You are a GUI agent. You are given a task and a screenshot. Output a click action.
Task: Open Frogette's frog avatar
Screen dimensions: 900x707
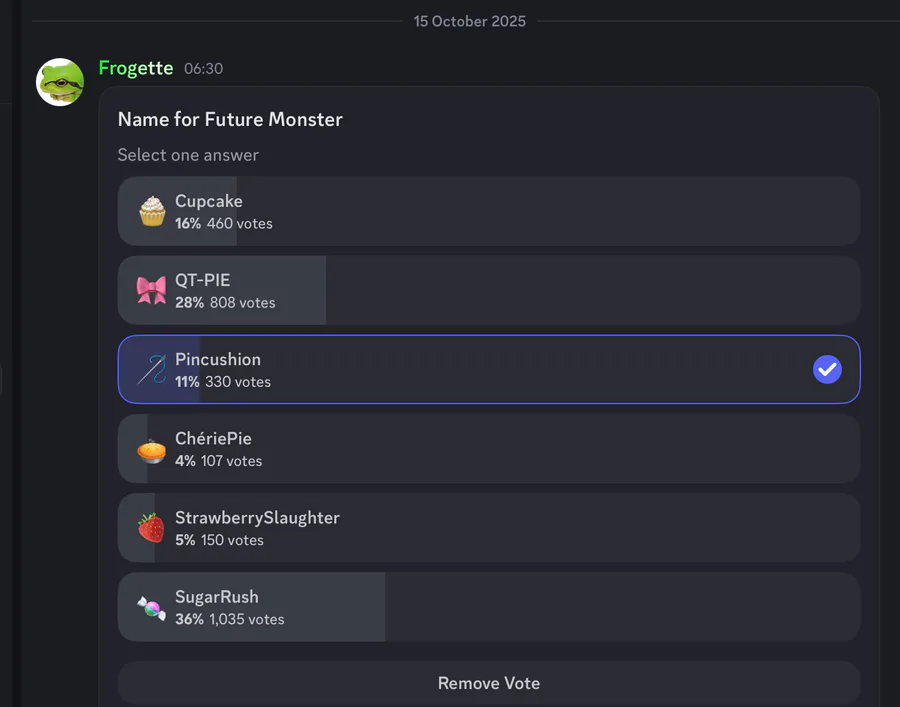(60, 82)
